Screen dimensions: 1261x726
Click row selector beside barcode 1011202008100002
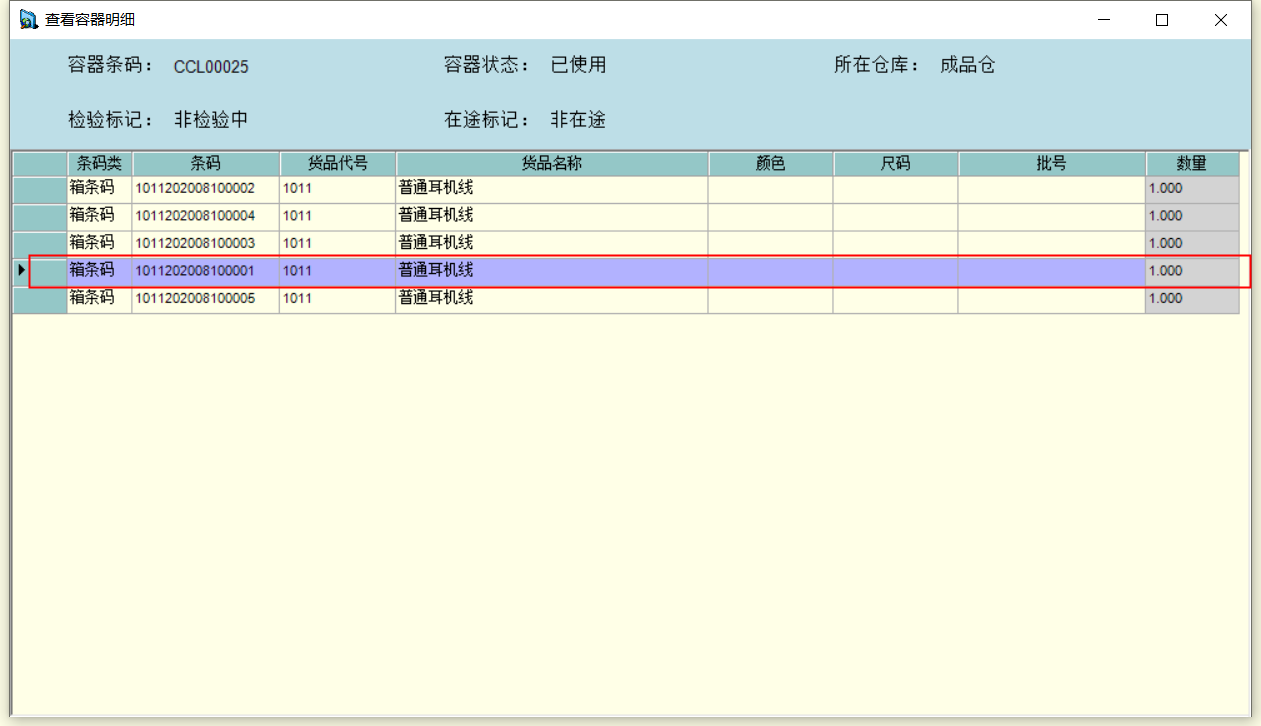pyautogui.click(x=39, y=188)
